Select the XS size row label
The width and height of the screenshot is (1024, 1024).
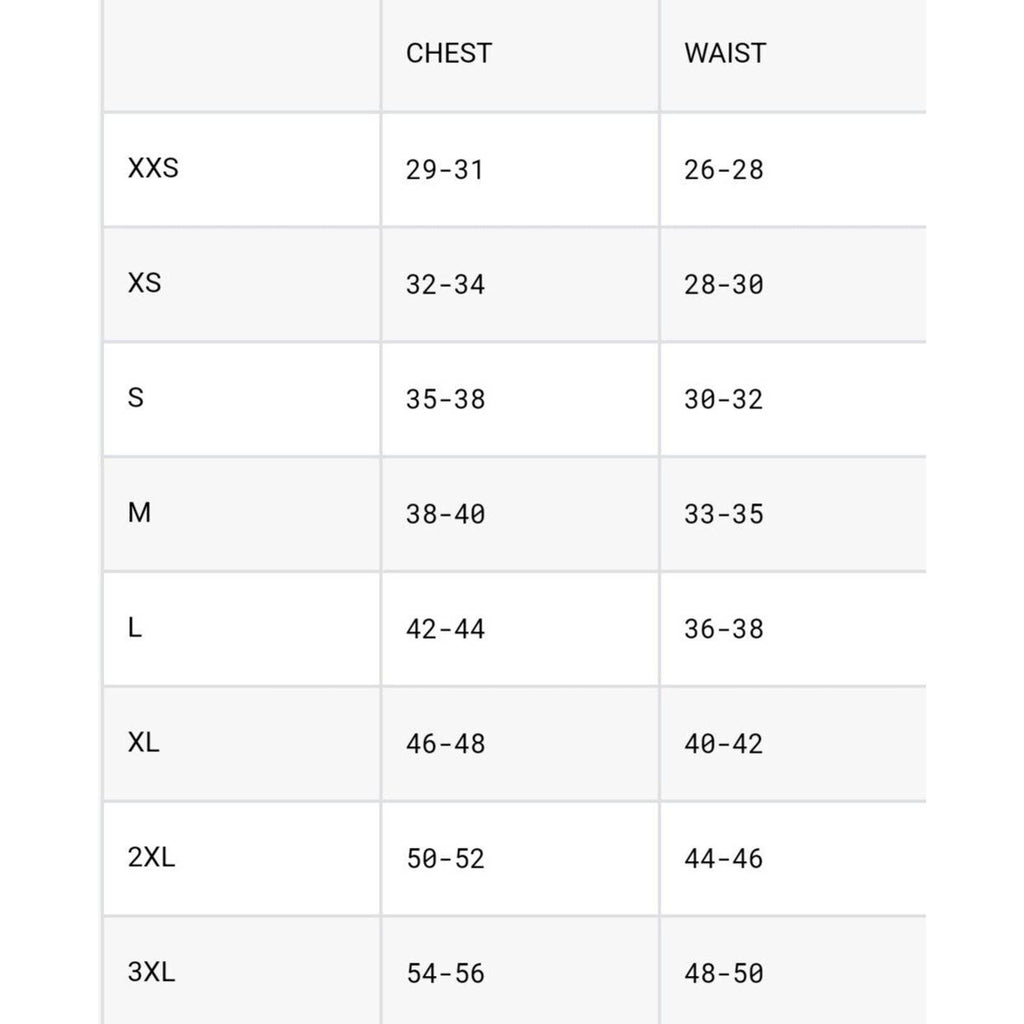pos(144,283)
